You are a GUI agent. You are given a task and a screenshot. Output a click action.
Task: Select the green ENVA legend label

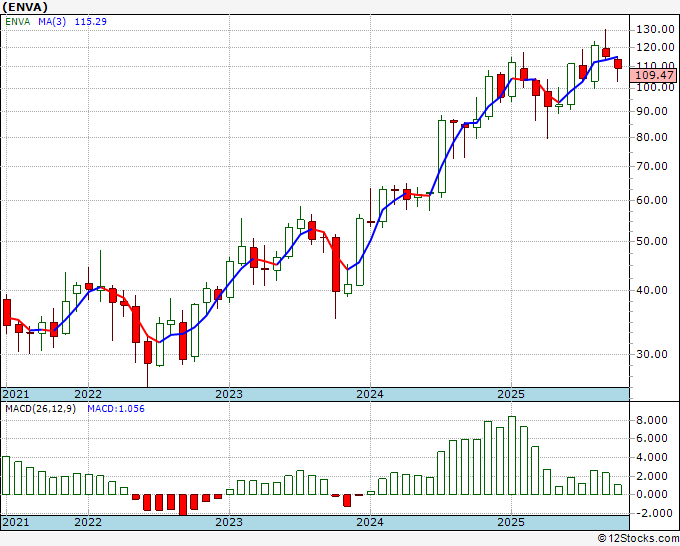coord(18,22)
